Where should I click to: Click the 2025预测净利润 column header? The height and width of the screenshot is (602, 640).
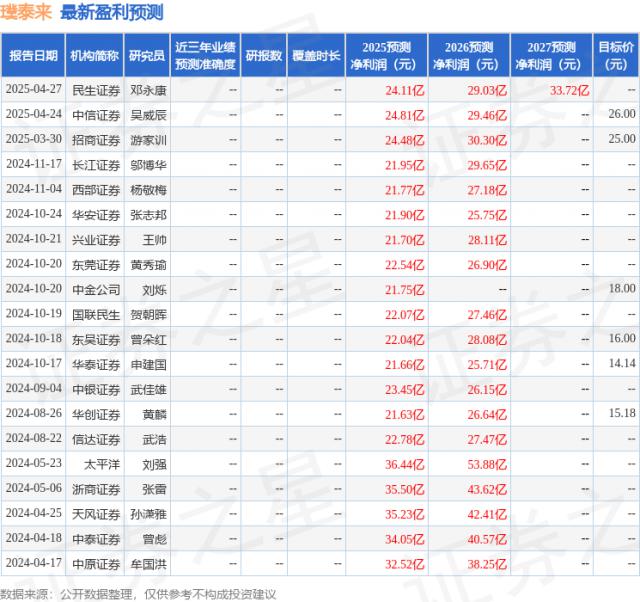click(x=384, y=55)
